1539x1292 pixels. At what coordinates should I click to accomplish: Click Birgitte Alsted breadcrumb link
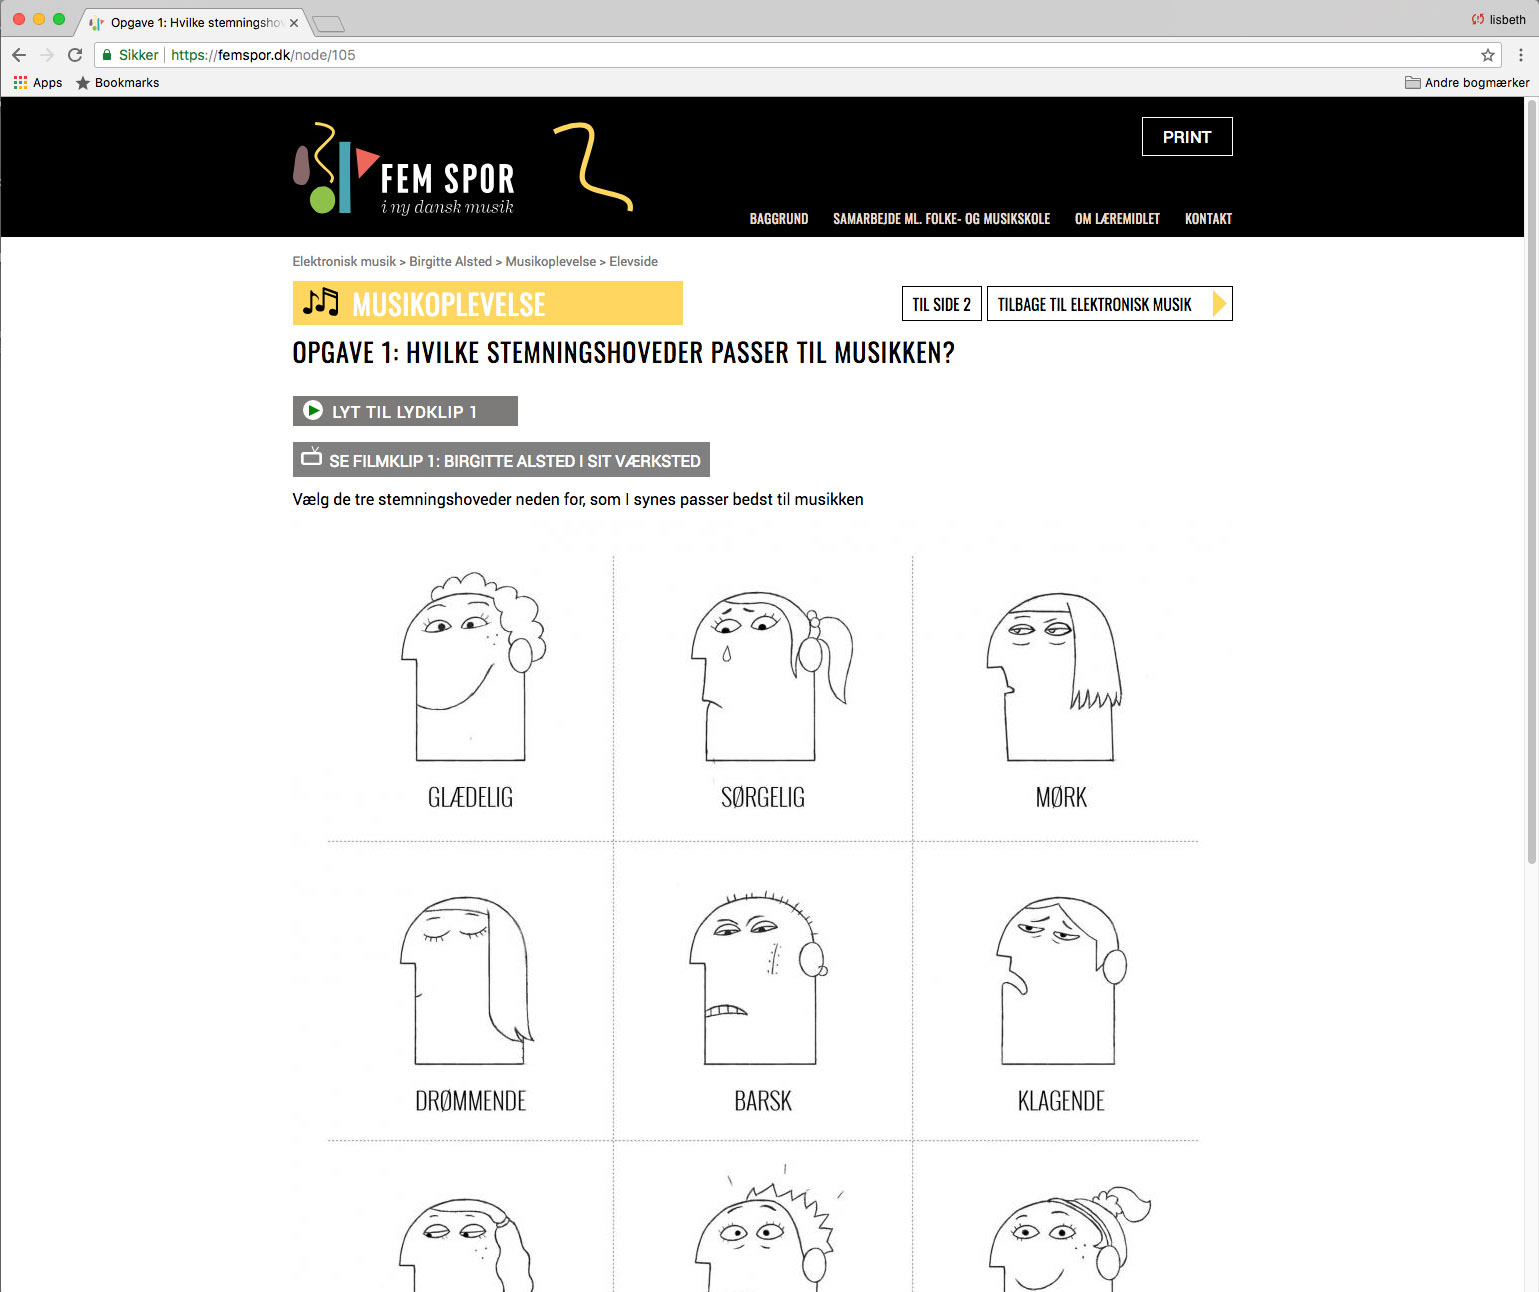pos(450,261)
